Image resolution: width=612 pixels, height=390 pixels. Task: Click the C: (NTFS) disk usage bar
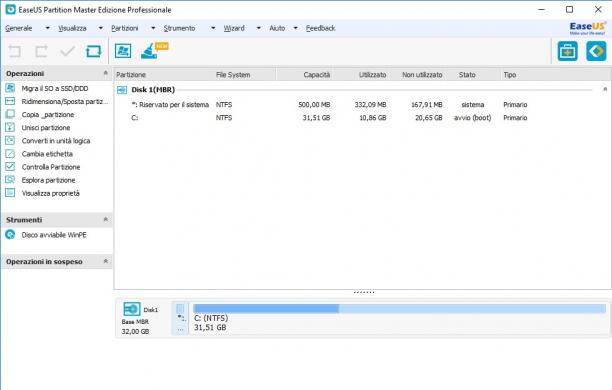coord(399,309)
